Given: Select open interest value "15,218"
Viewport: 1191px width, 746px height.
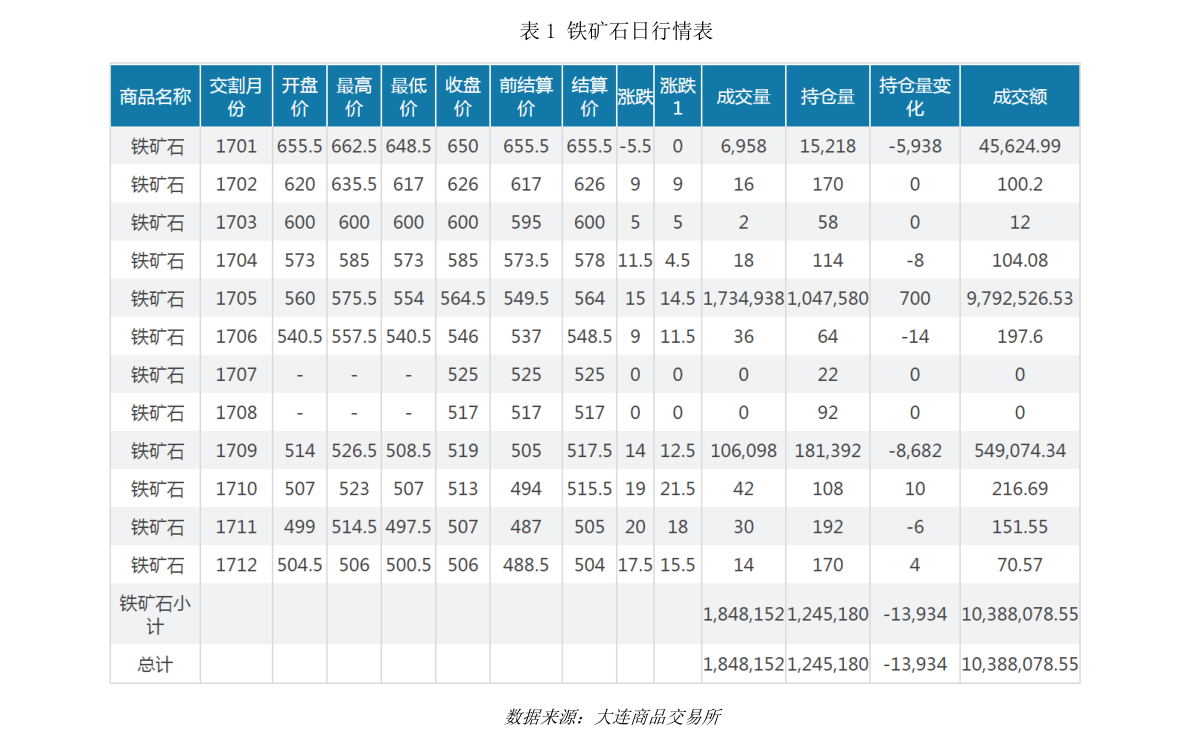Looking at the screenshot, I should (x=828, y=146).
